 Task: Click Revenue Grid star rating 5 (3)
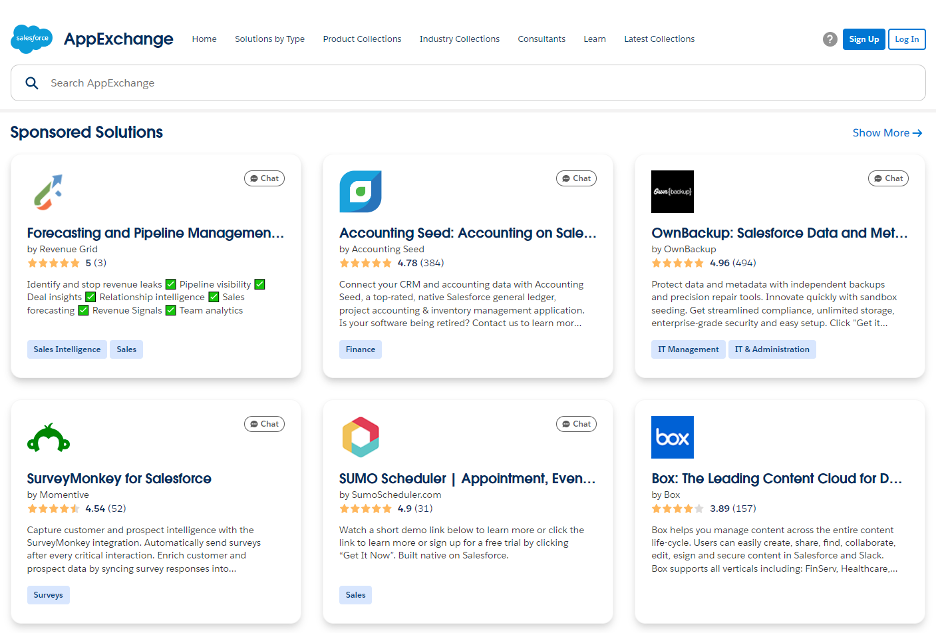click(x=67, y=263)
